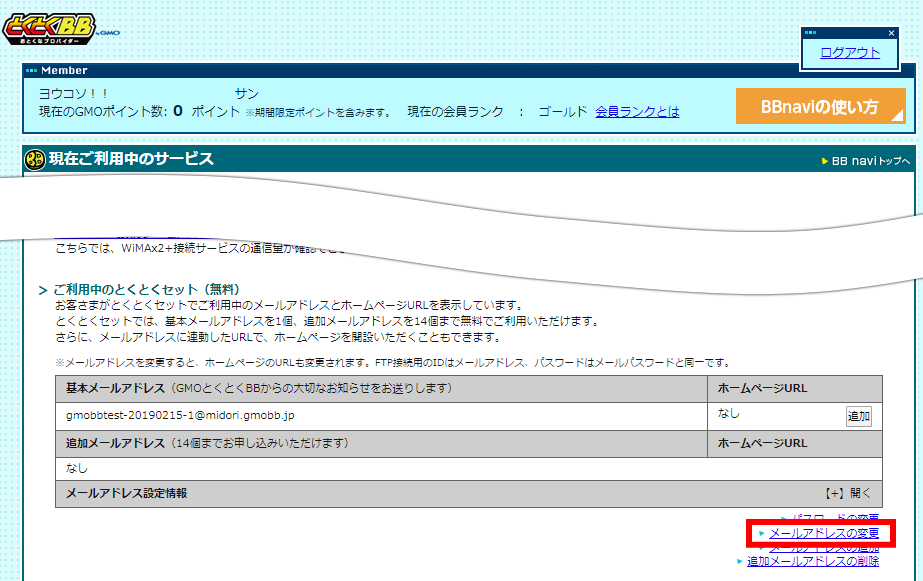Select the email address gmobbtest-20190215-1@midori.gmobb.jp

(180, 416)
